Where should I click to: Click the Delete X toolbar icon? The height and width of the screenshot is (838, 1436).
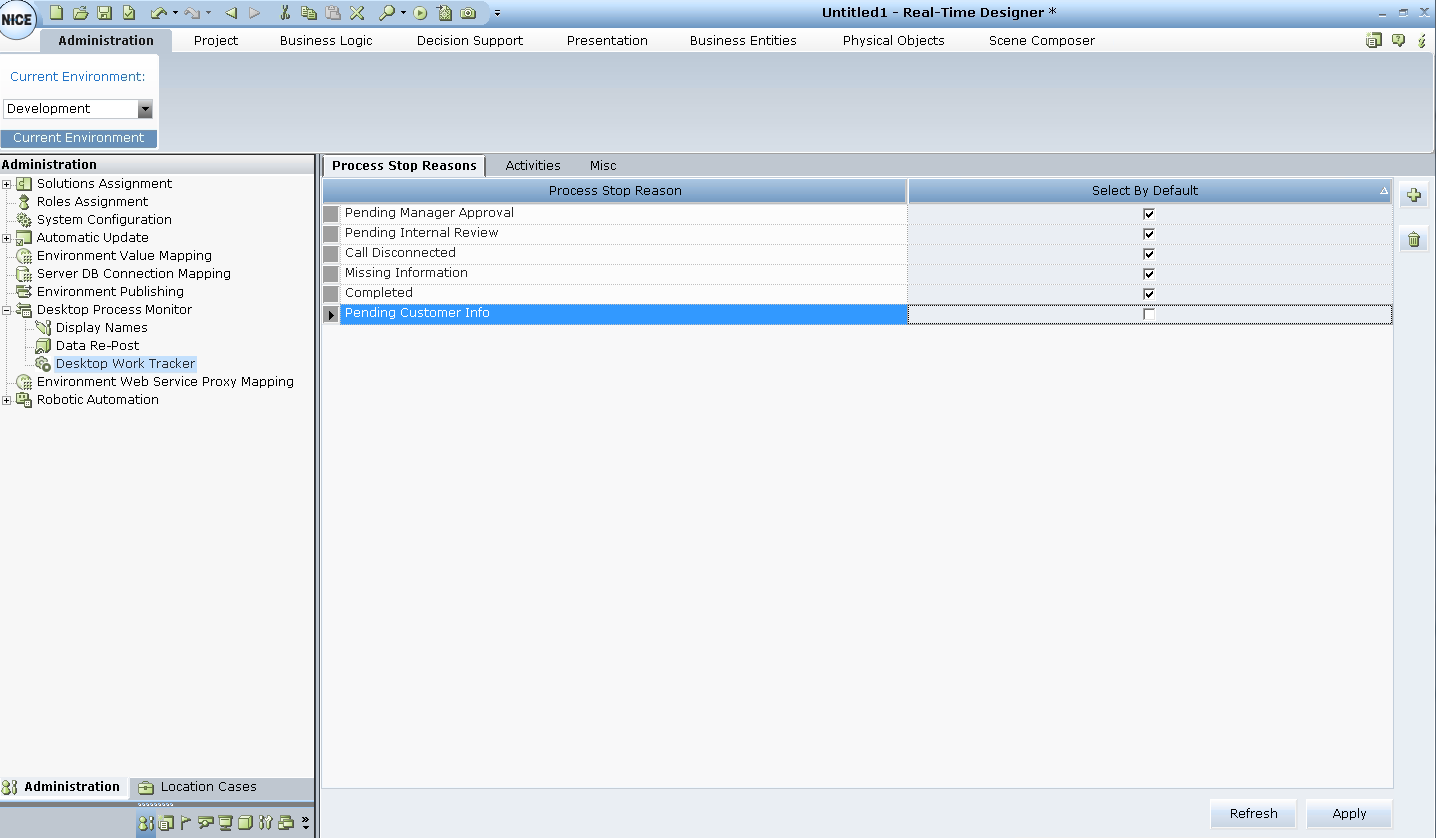click(x=357, y=13)
